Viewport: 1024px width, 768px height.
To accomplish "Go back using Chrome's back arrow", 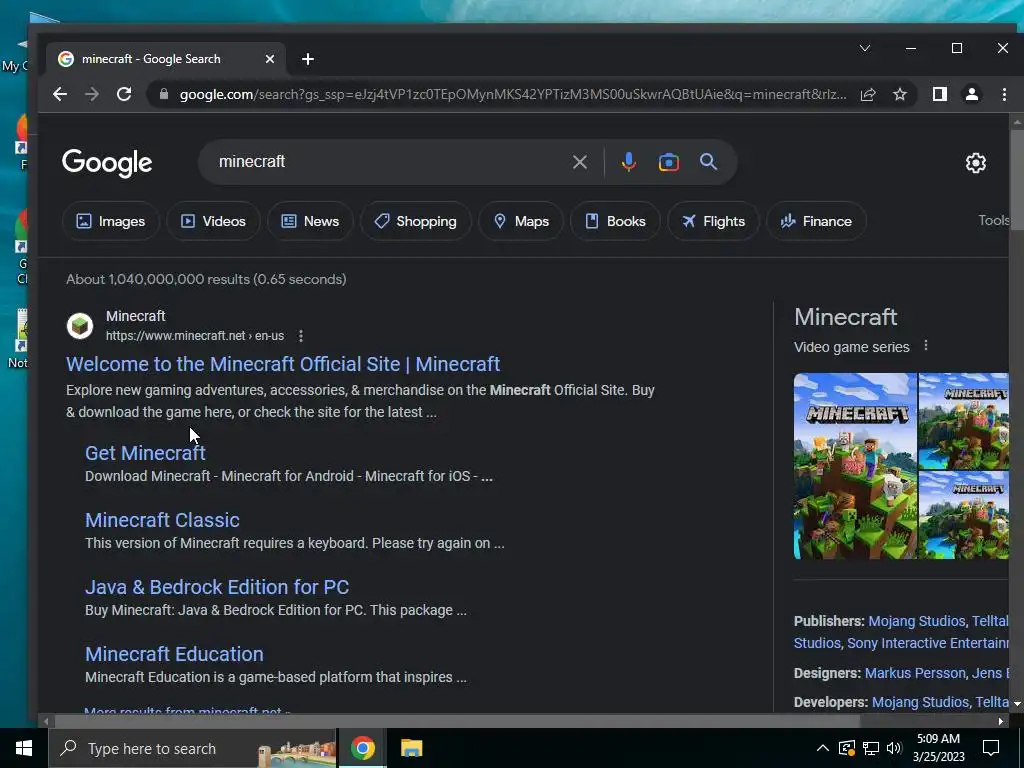I will click(59, 95).
